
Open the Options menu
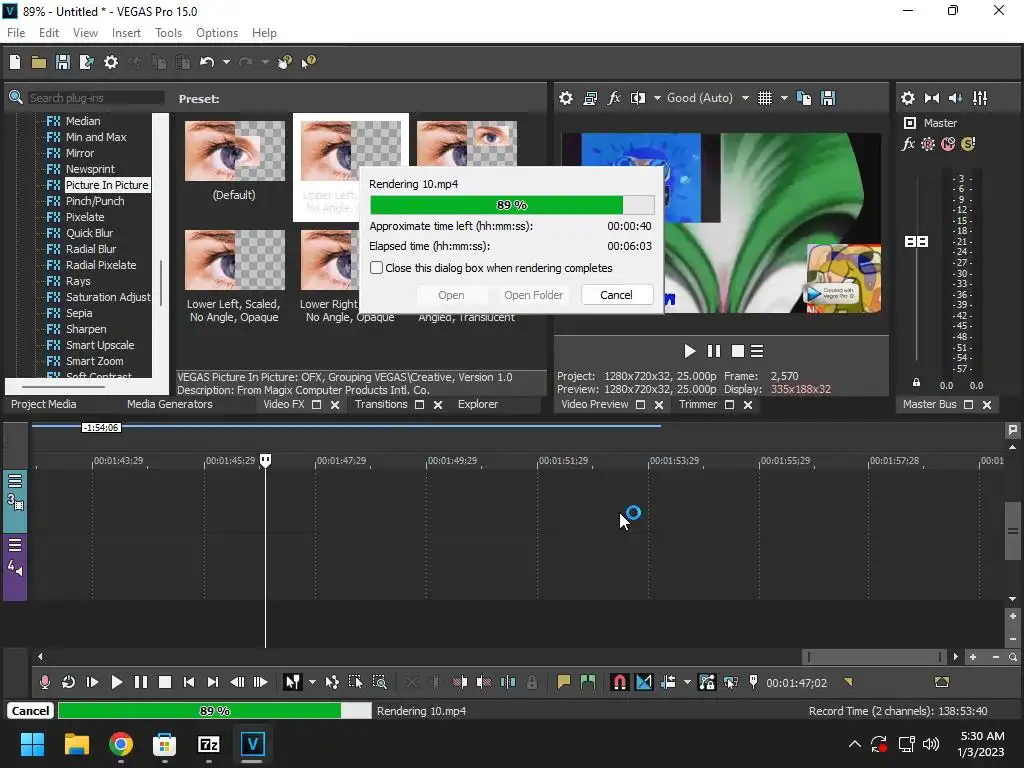[217, 33]
